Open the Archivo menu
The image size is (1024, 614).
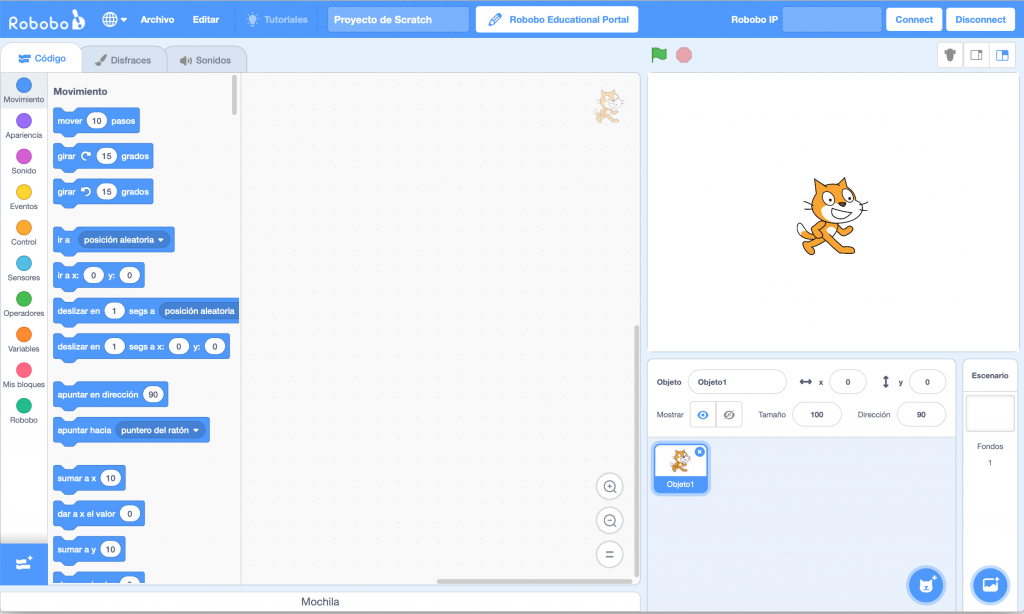[x=157, y=19]
